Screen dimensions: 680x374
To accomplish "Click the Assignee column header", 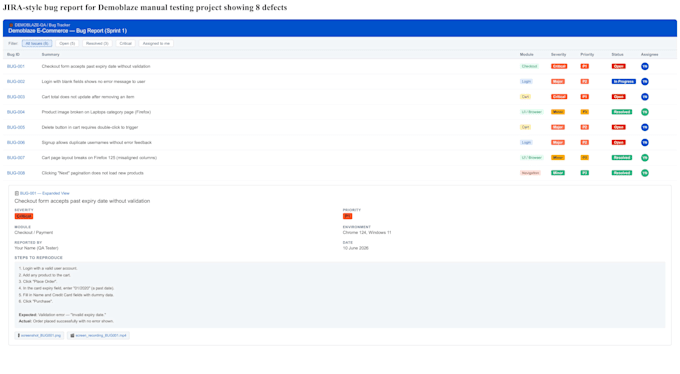I will [x=650, y=55].
